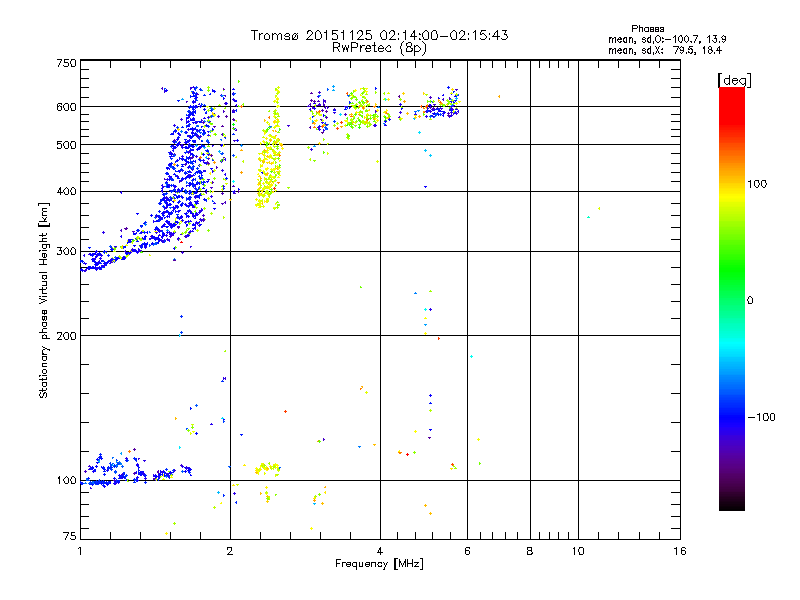
Task: Click the rainbow phase color bar
Action: point(732,299)
